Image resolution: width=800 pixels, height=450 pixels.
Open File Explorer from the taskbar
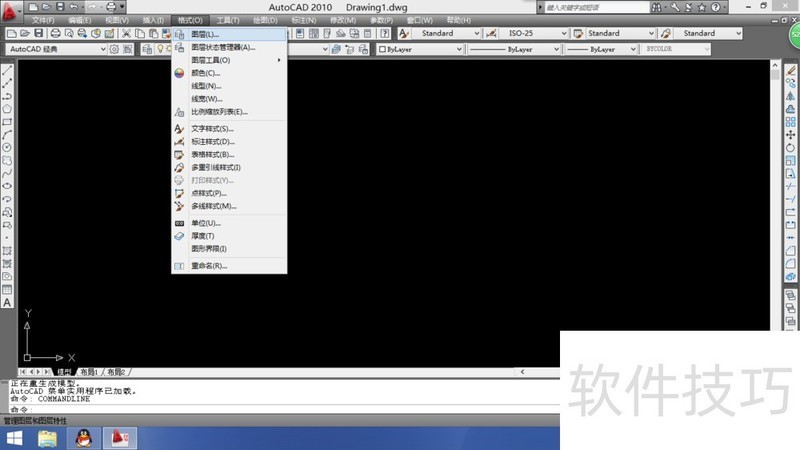[x=47, y=439]
